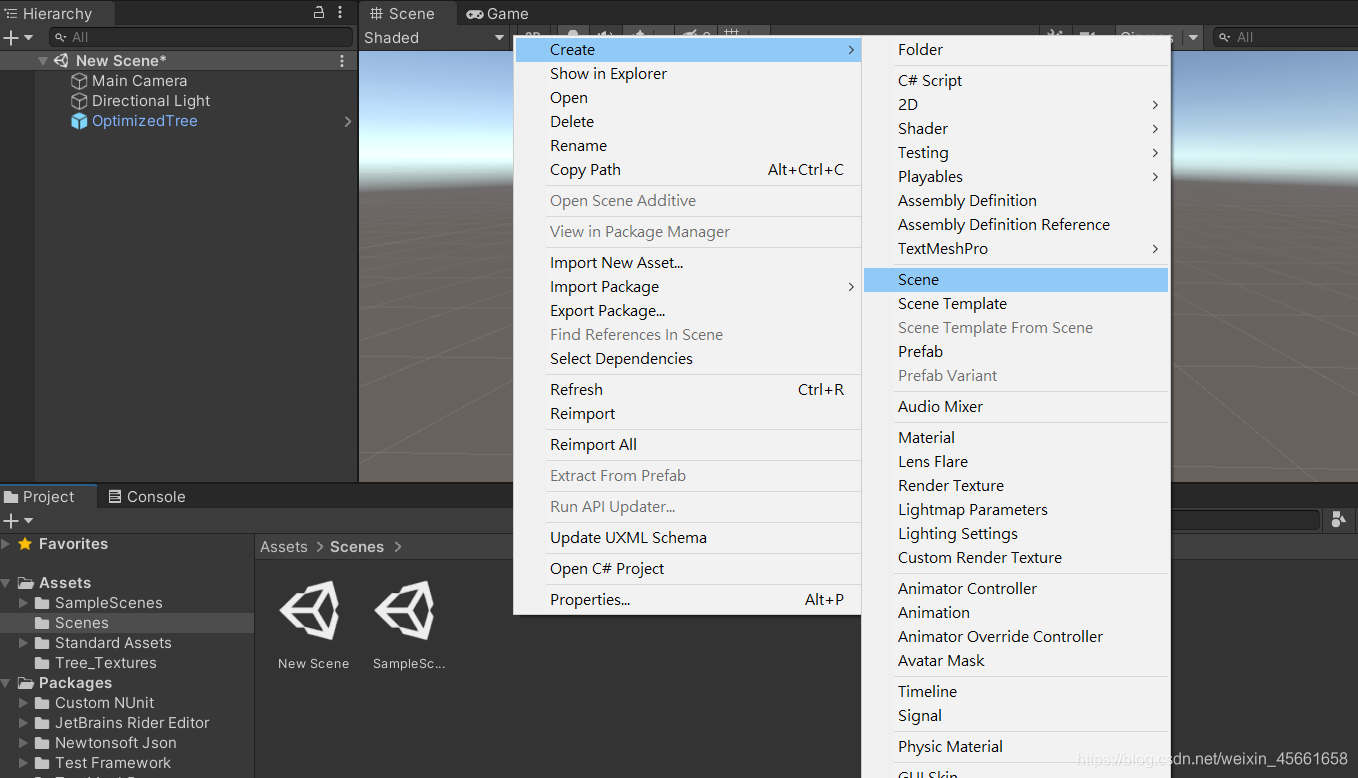The image size is (1358, 778).
Task: Open the Gizmos dropdown arrow
Action: [x=1193, y=37]
